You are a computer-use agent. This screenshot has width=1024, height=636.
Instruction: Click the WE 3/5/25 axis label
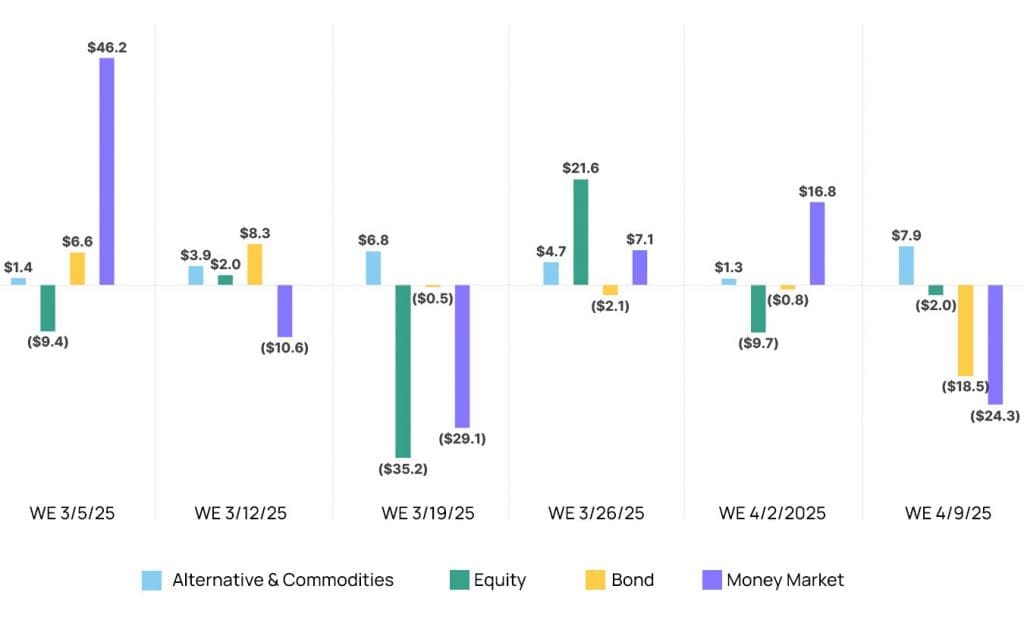72,513
